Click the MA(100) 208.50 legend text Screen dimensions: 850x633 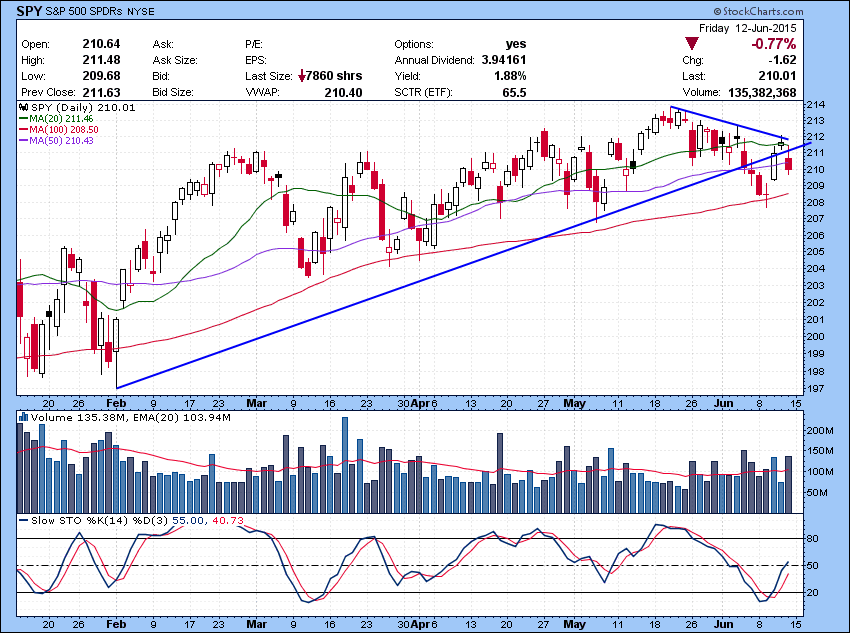click(x=65, y=130)
